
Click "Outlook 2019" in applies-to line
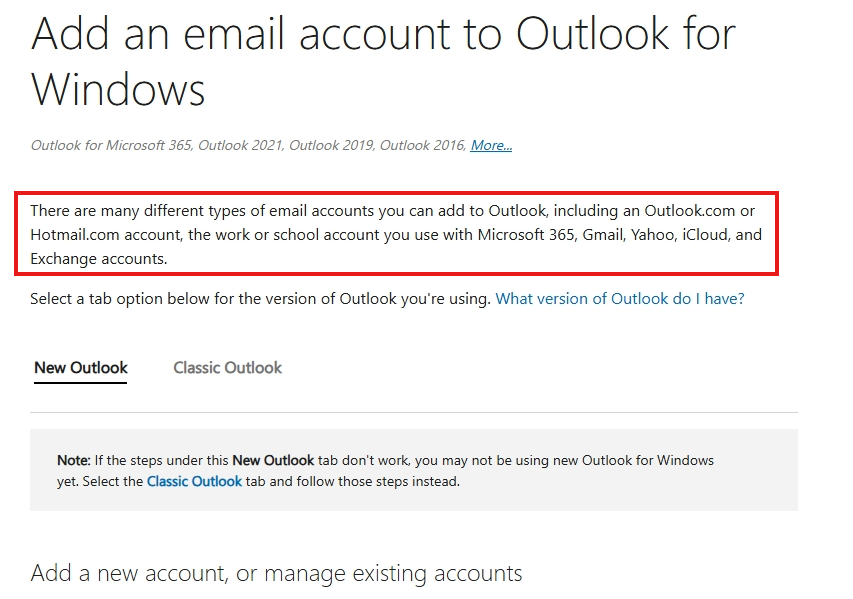[331, 145]
